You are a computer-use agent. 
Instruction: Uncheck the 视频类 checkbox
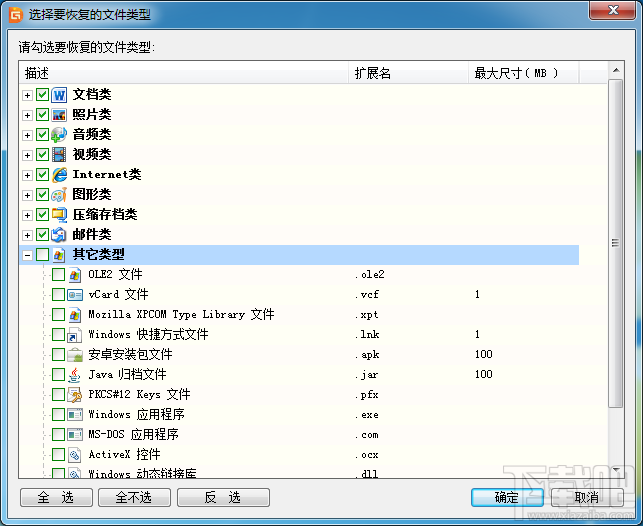42,155
